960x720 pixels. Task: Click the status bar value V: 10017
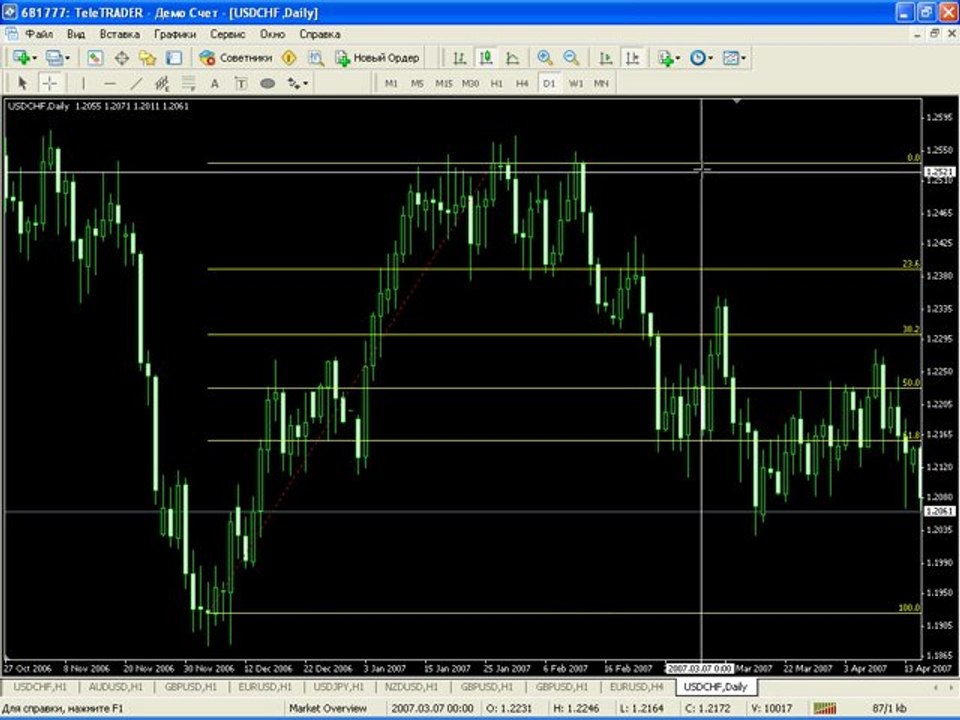(771, 708)
